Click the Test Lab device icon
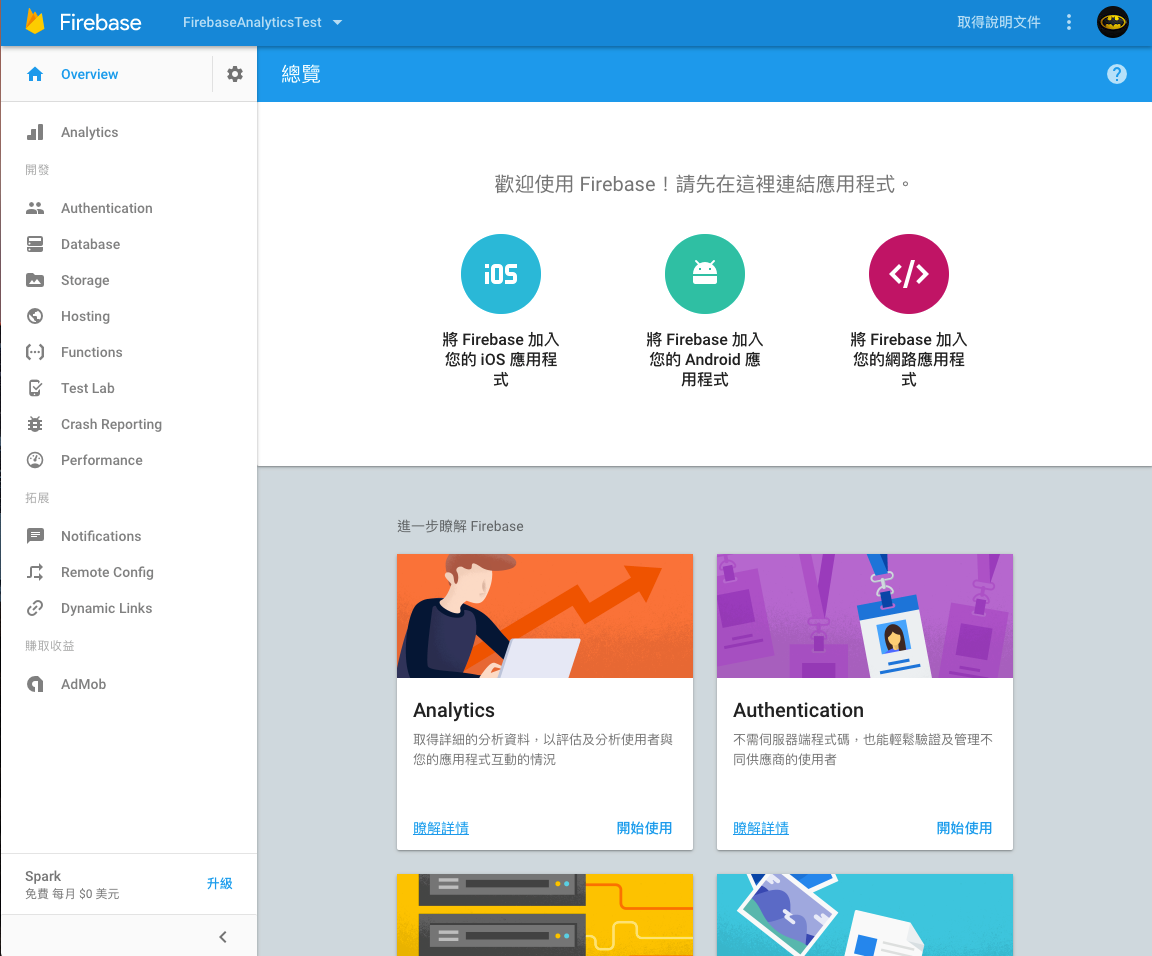Image resolution: width=1152 pixels, height=956 pixels. pos(35,388)
